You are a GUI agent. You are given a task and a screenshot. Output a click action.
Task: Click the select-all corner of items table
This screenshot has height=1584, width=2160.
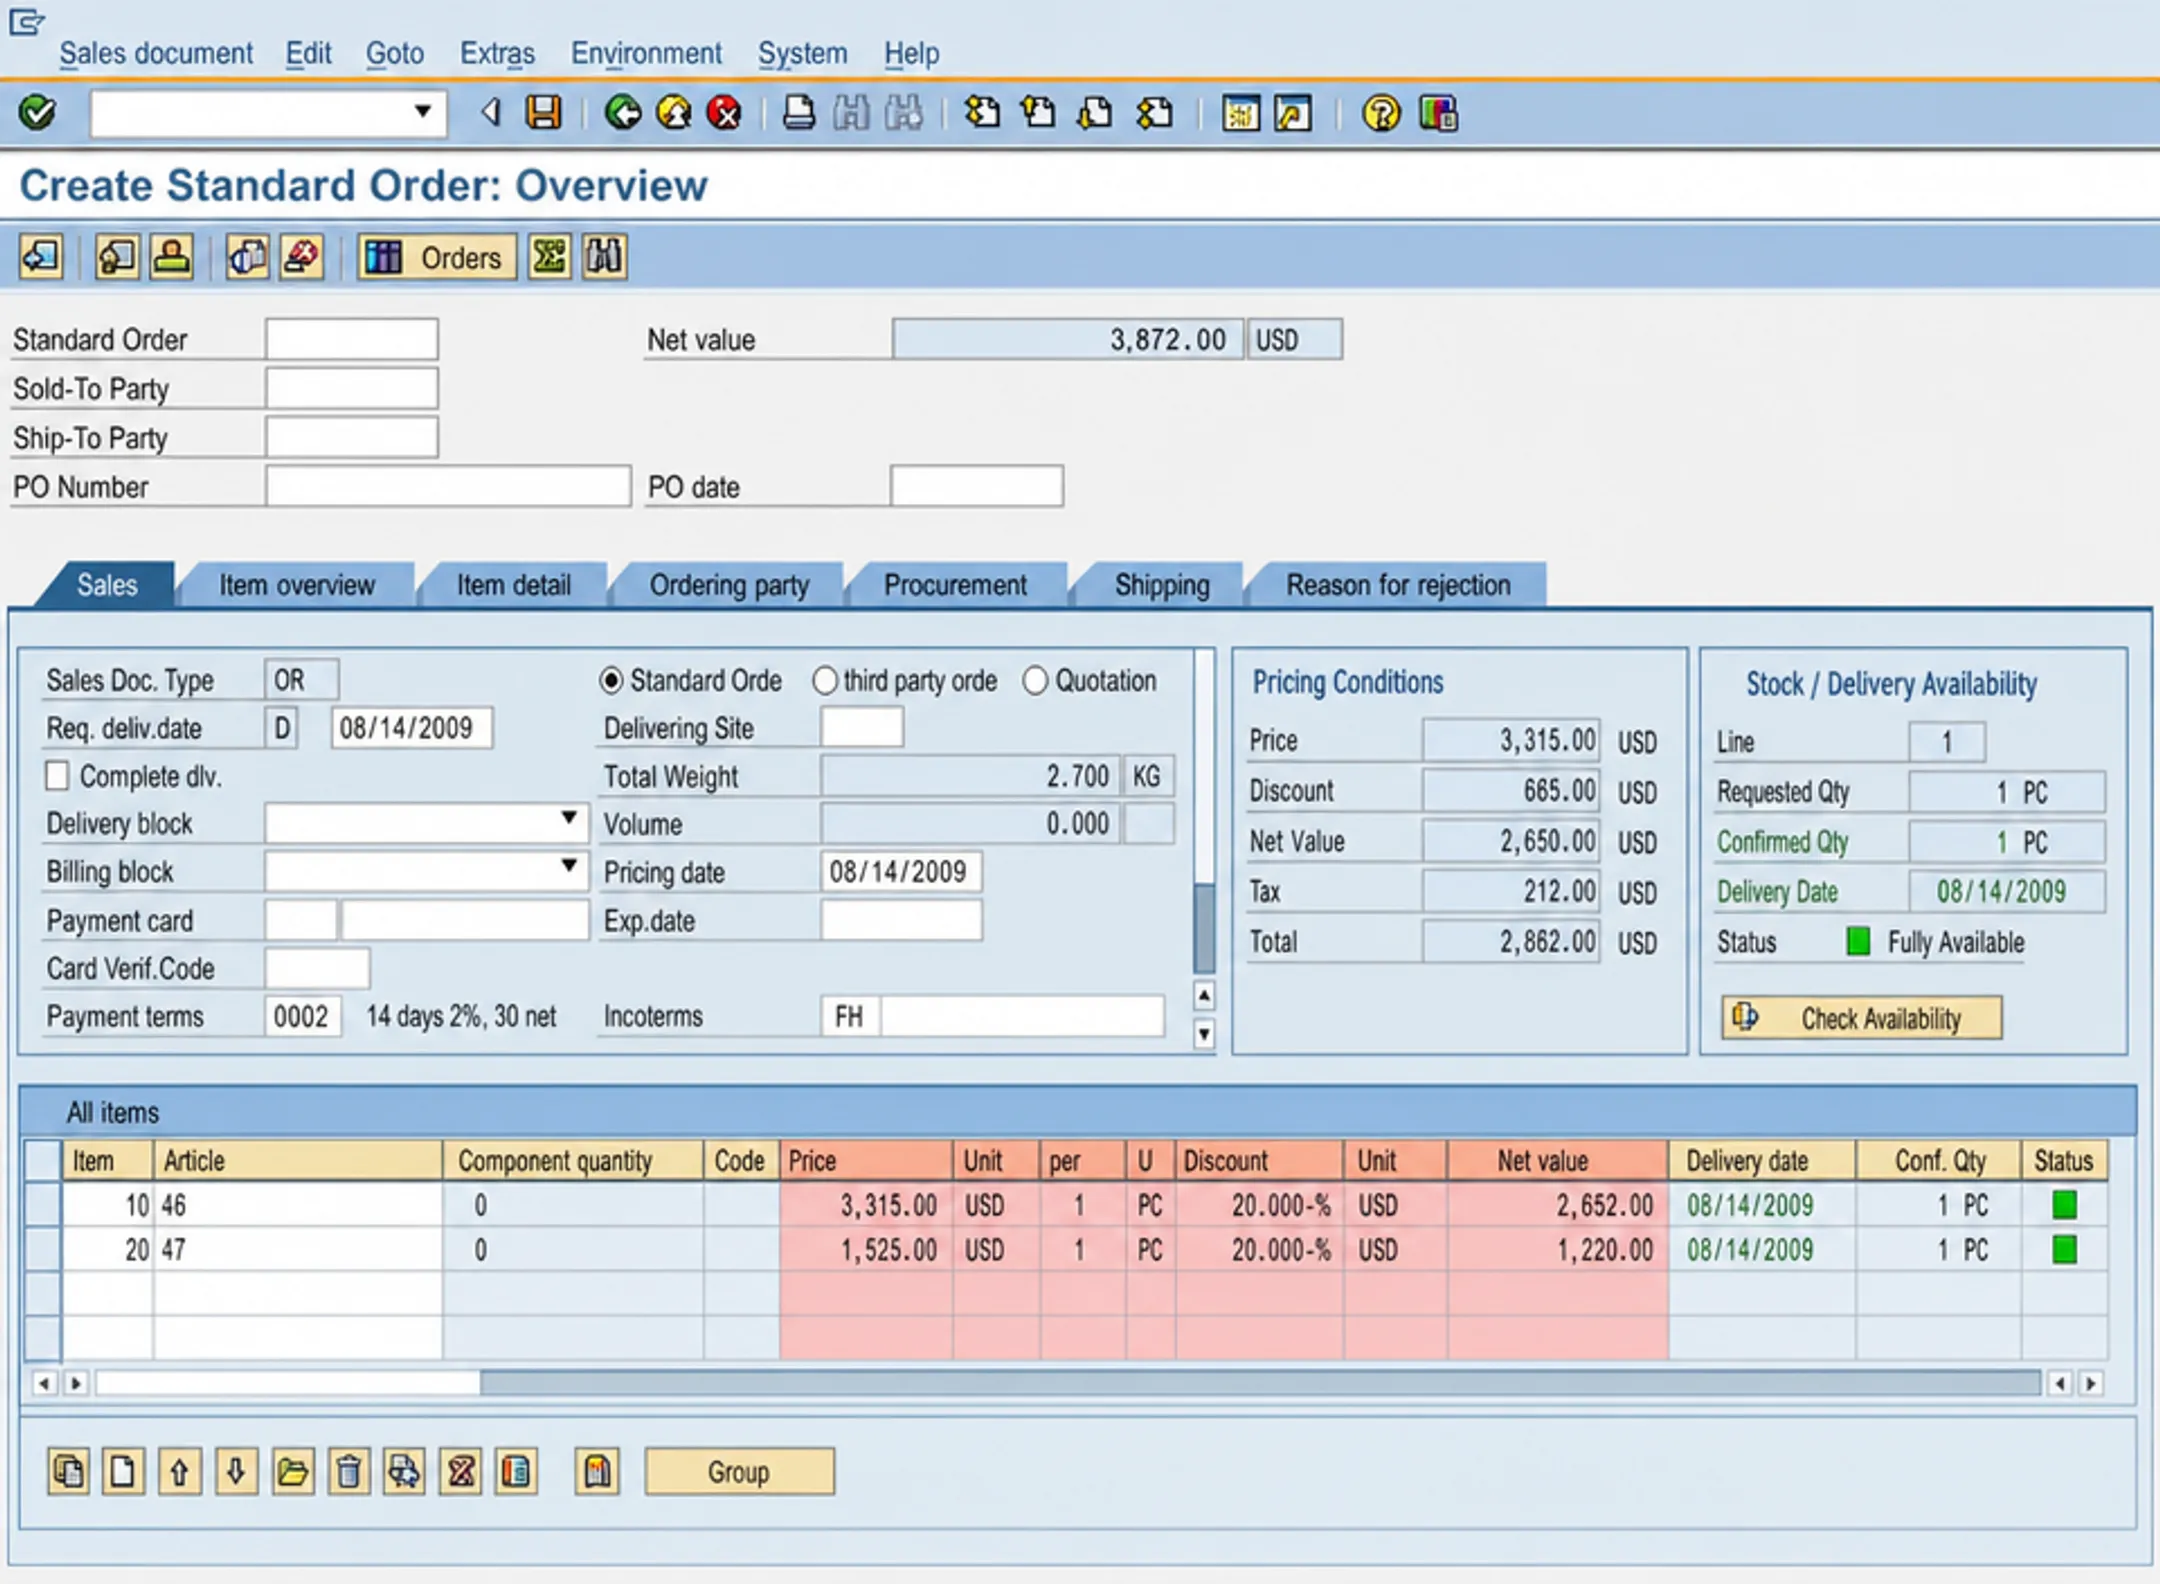[x=42, y=1160]
